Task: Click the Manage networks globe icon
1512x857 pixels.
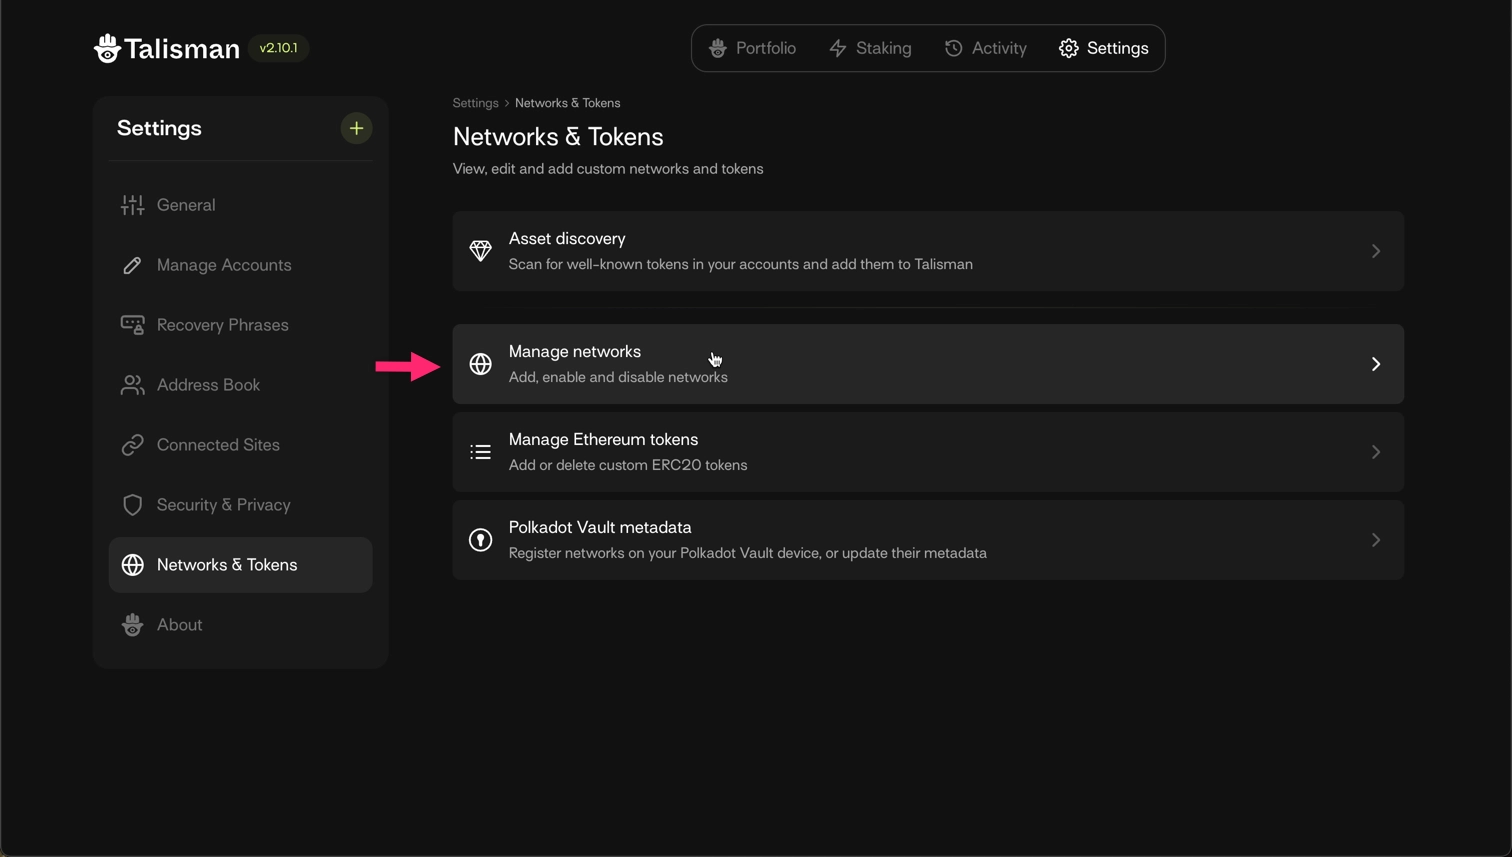Action: (481, 364)
